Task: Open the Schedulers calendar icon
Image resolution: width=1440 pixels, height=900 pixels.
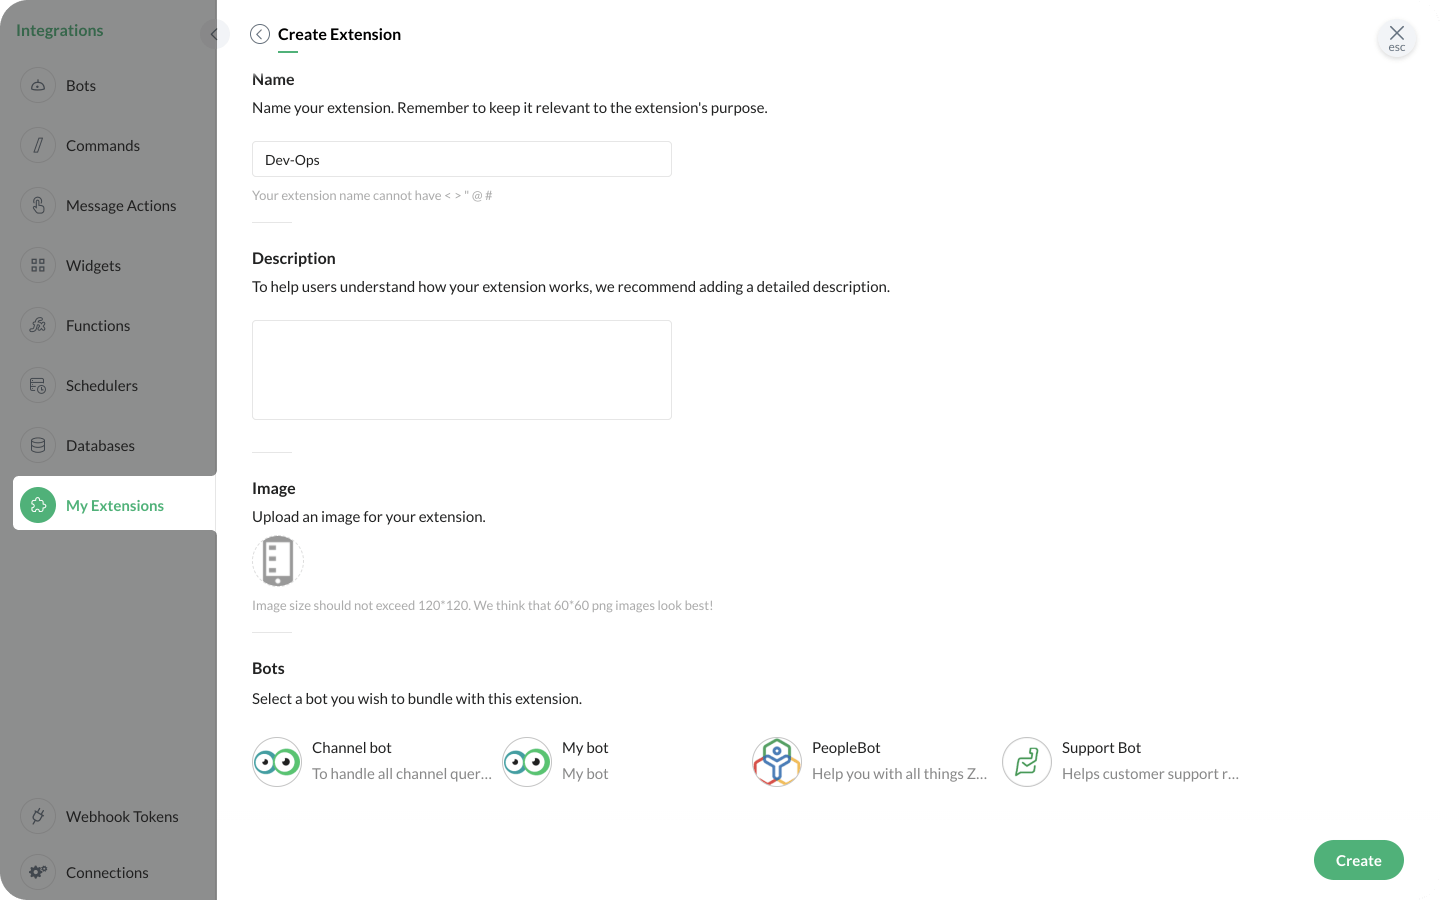Action: (x=38, y=386)
